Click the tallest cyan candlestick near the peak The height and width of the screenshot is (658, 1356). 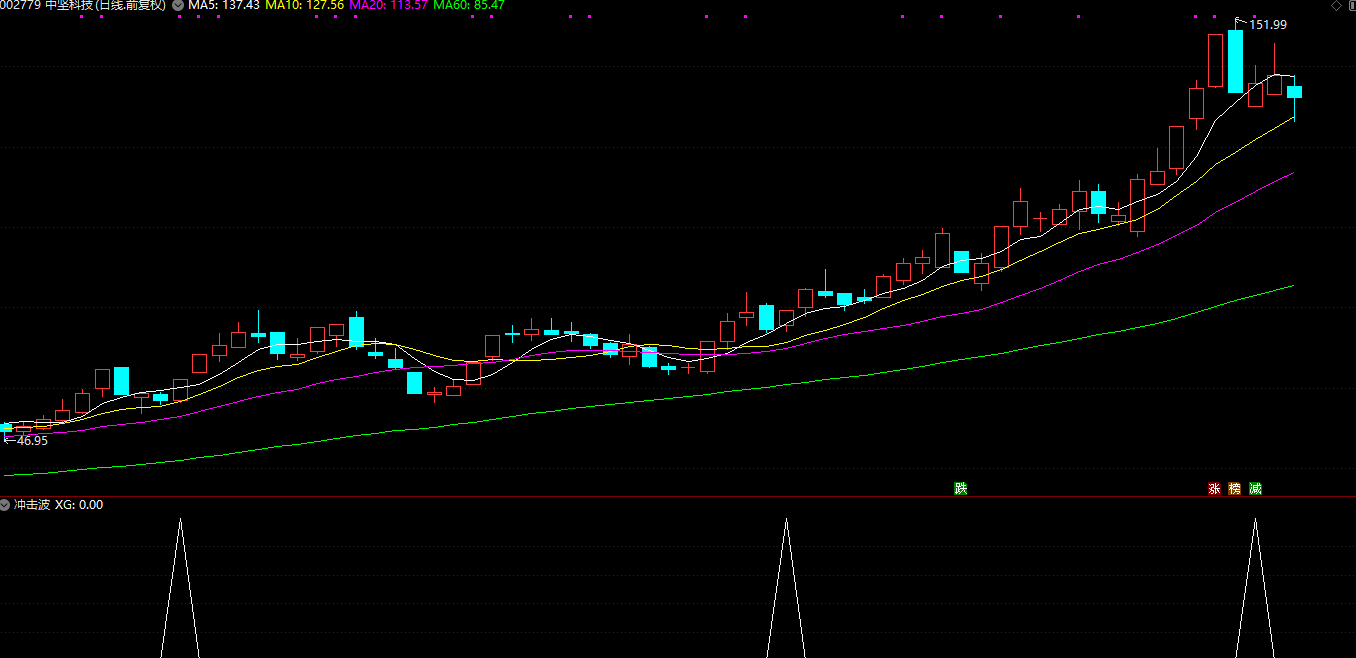click(x=1235, y=61)
